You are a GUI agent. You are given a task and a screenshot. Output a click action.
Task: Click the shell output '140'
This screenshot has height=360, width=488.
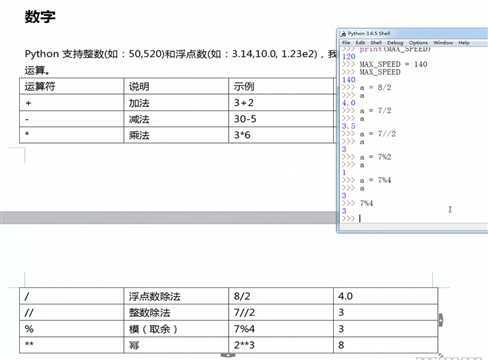tap(349, 80)
